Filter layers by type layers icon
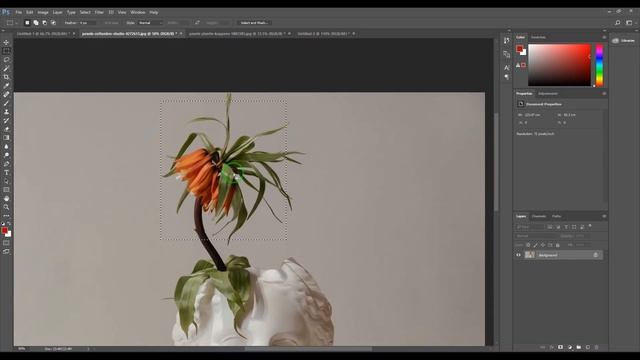 (x=566, y=227)
